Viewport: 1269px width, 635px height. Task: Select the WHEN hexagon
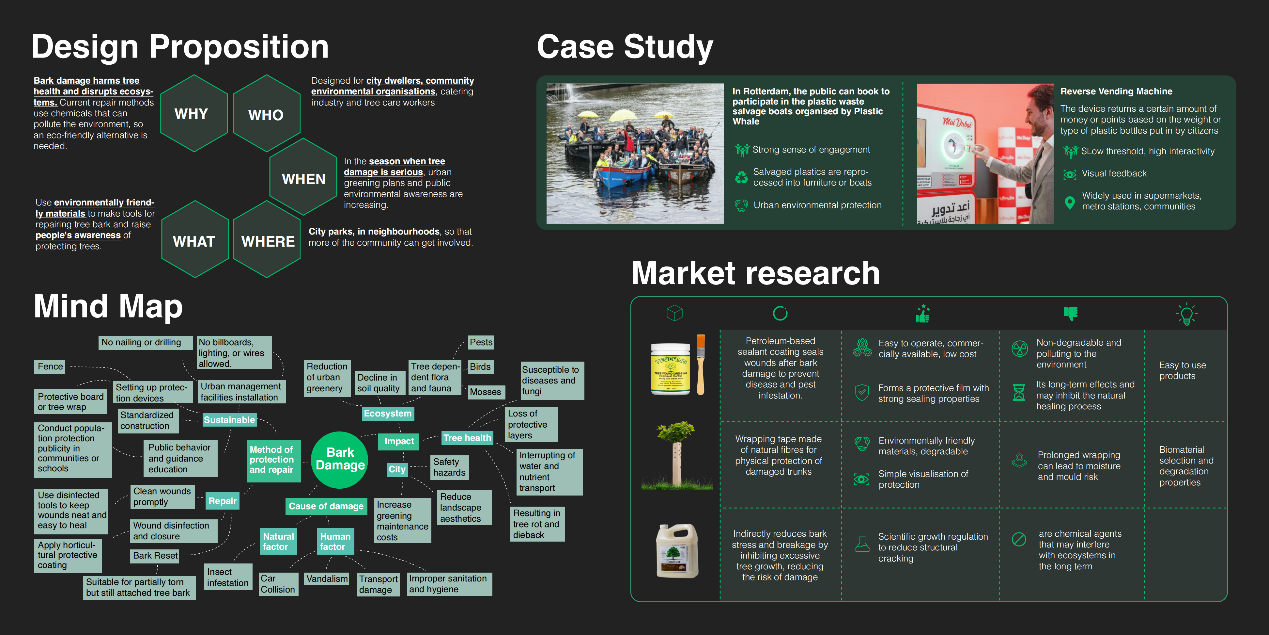tap(303, 178)
